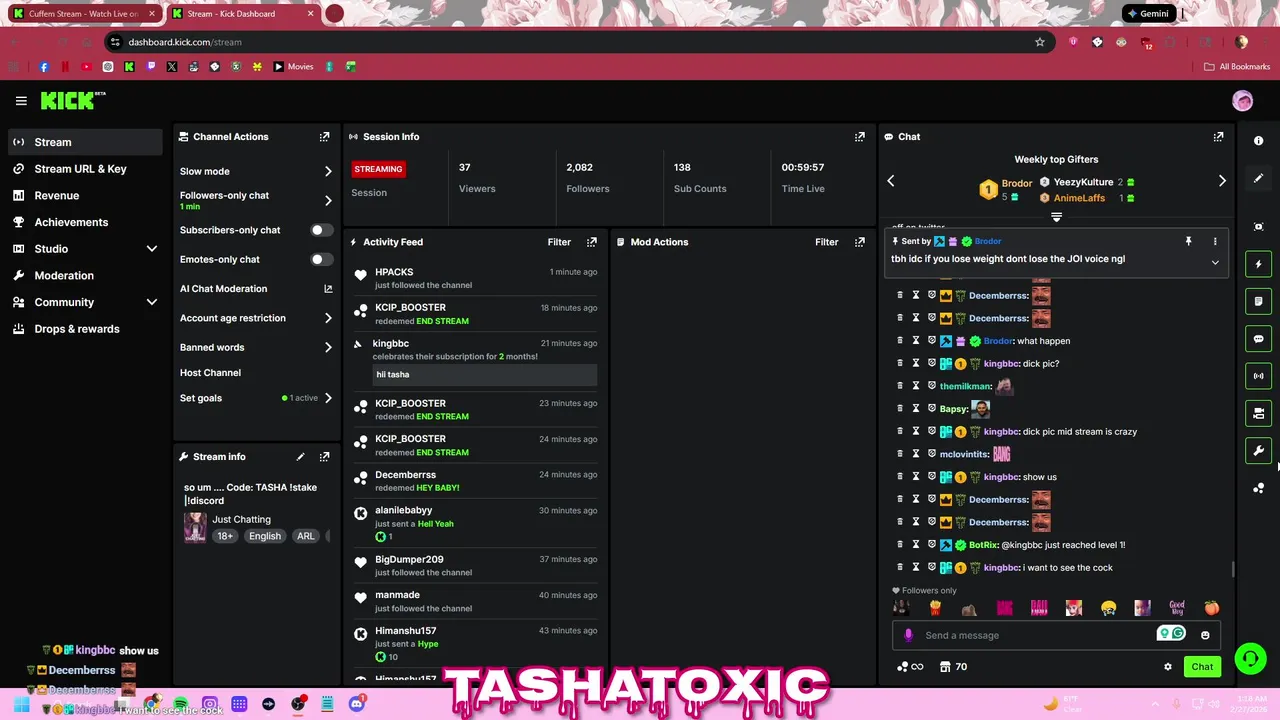Screen dimensions: 1280x720
Task: Click the shop icon showing 70
Action: [954, 667]
